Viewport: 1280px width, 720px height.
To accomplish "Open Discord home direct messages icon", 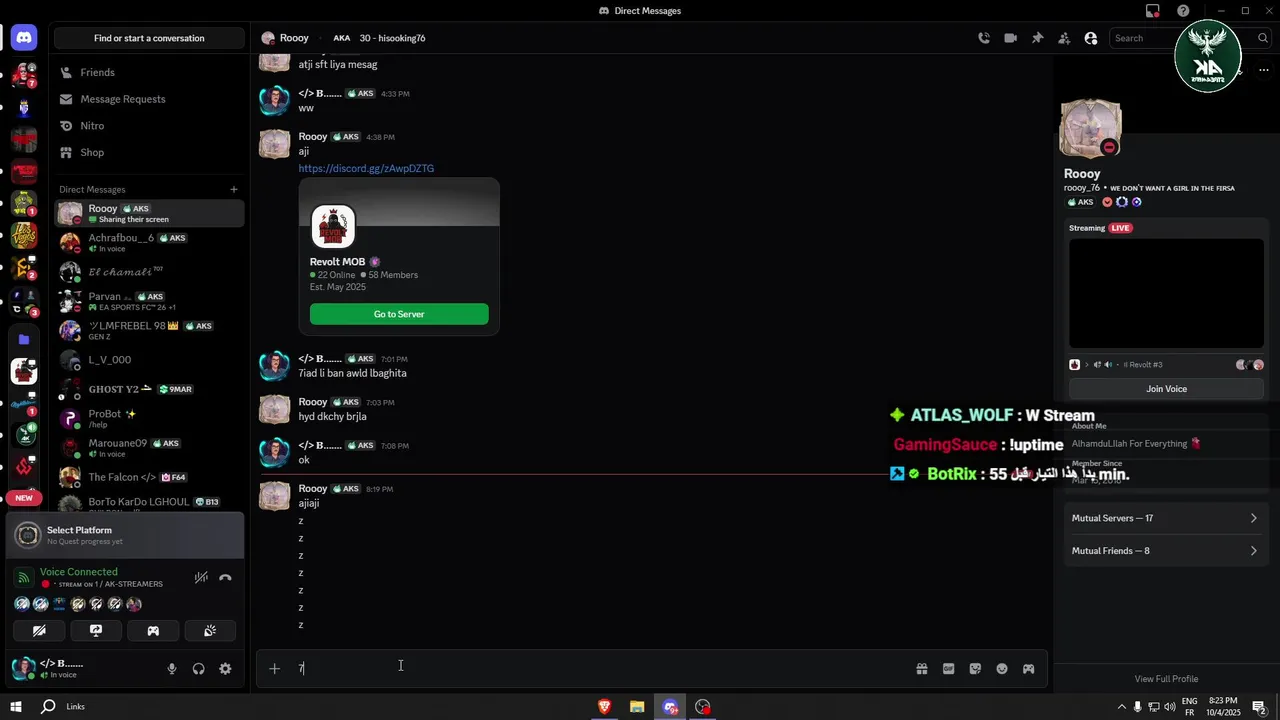I will [24, 38].
